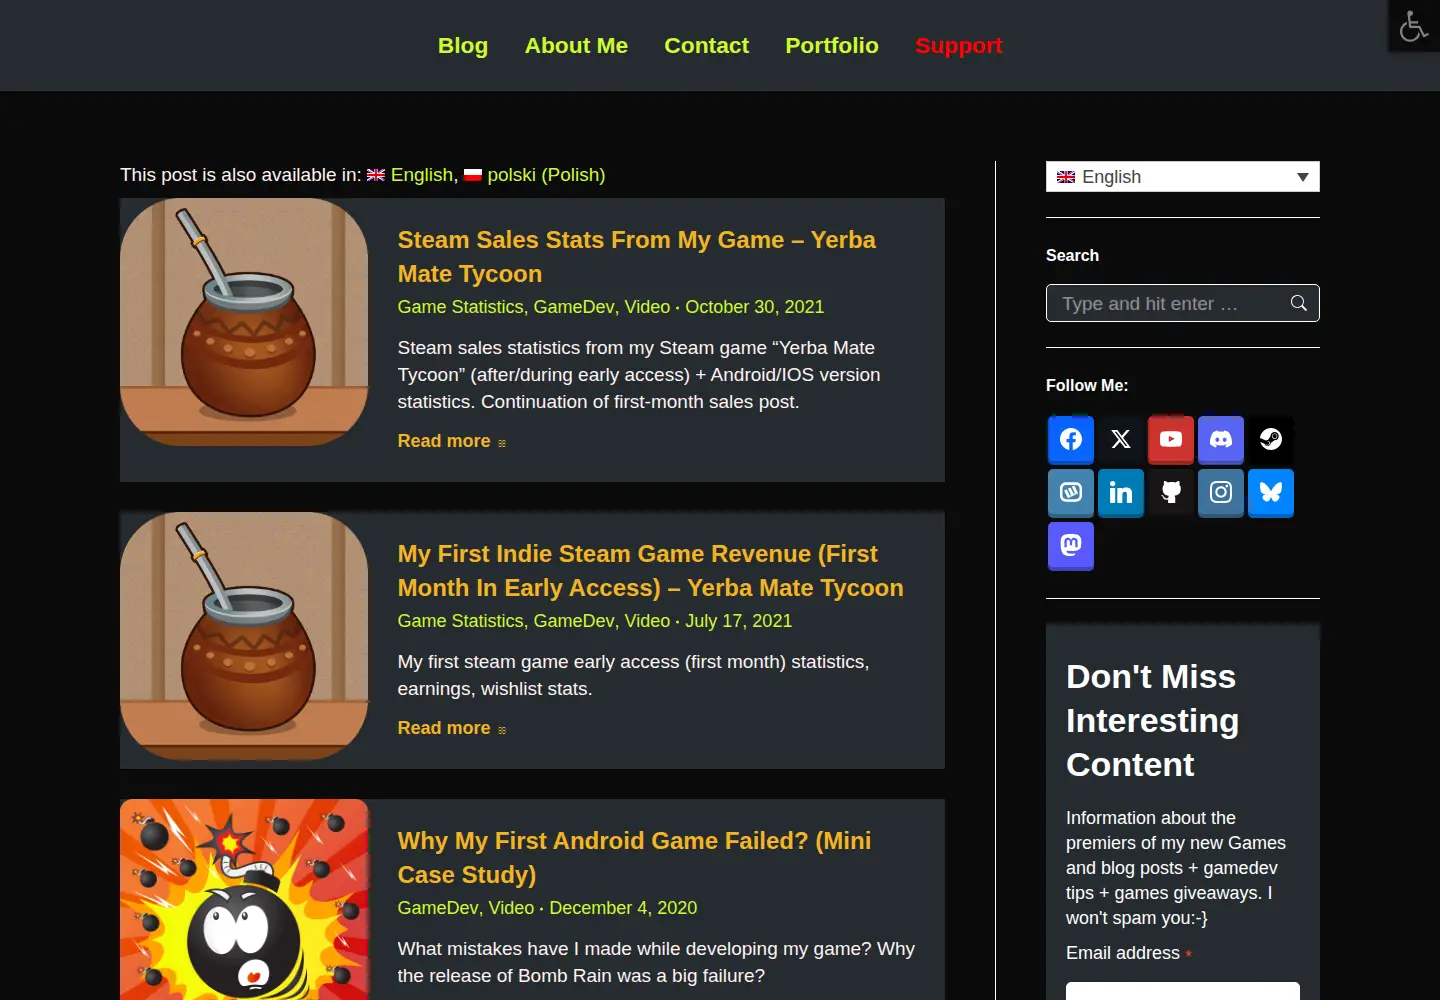Open Game Statistics category on October 30 post

pyautogui.click(x=460, y=307)
